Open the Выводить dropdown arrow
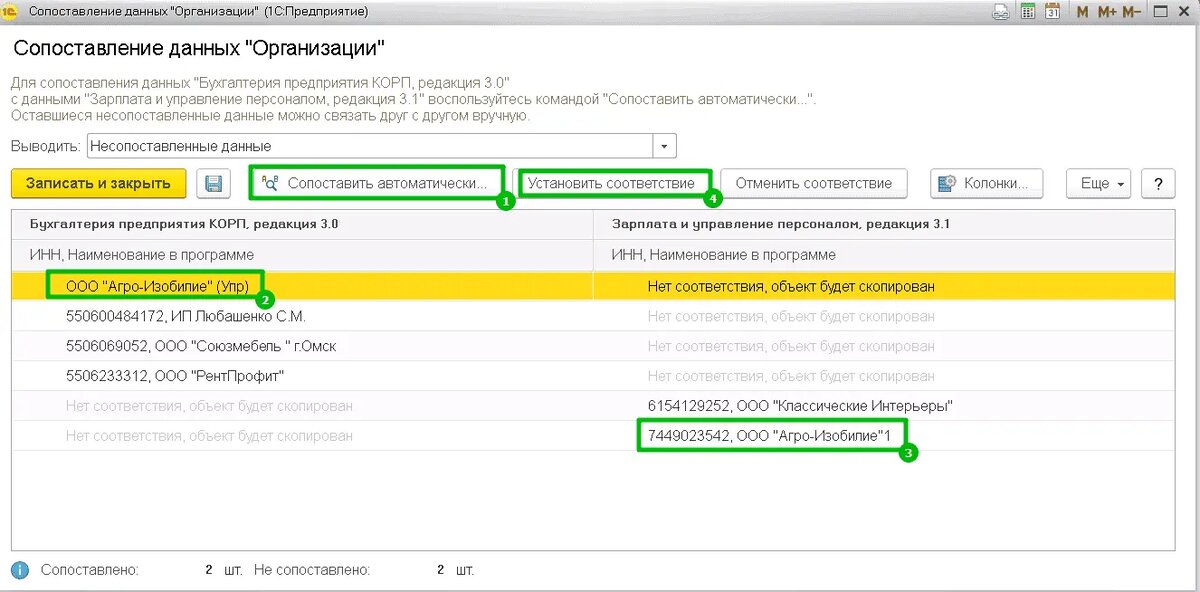 point(662,144)
